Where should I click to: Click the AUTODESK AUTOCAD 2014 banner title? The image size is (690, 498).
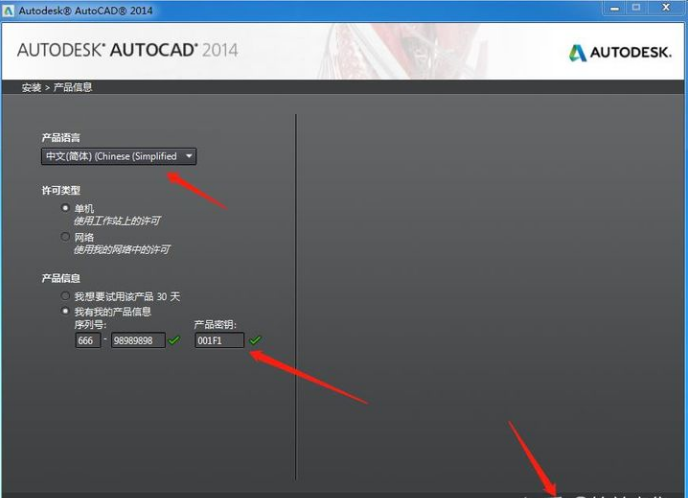(x=128, y=50)
